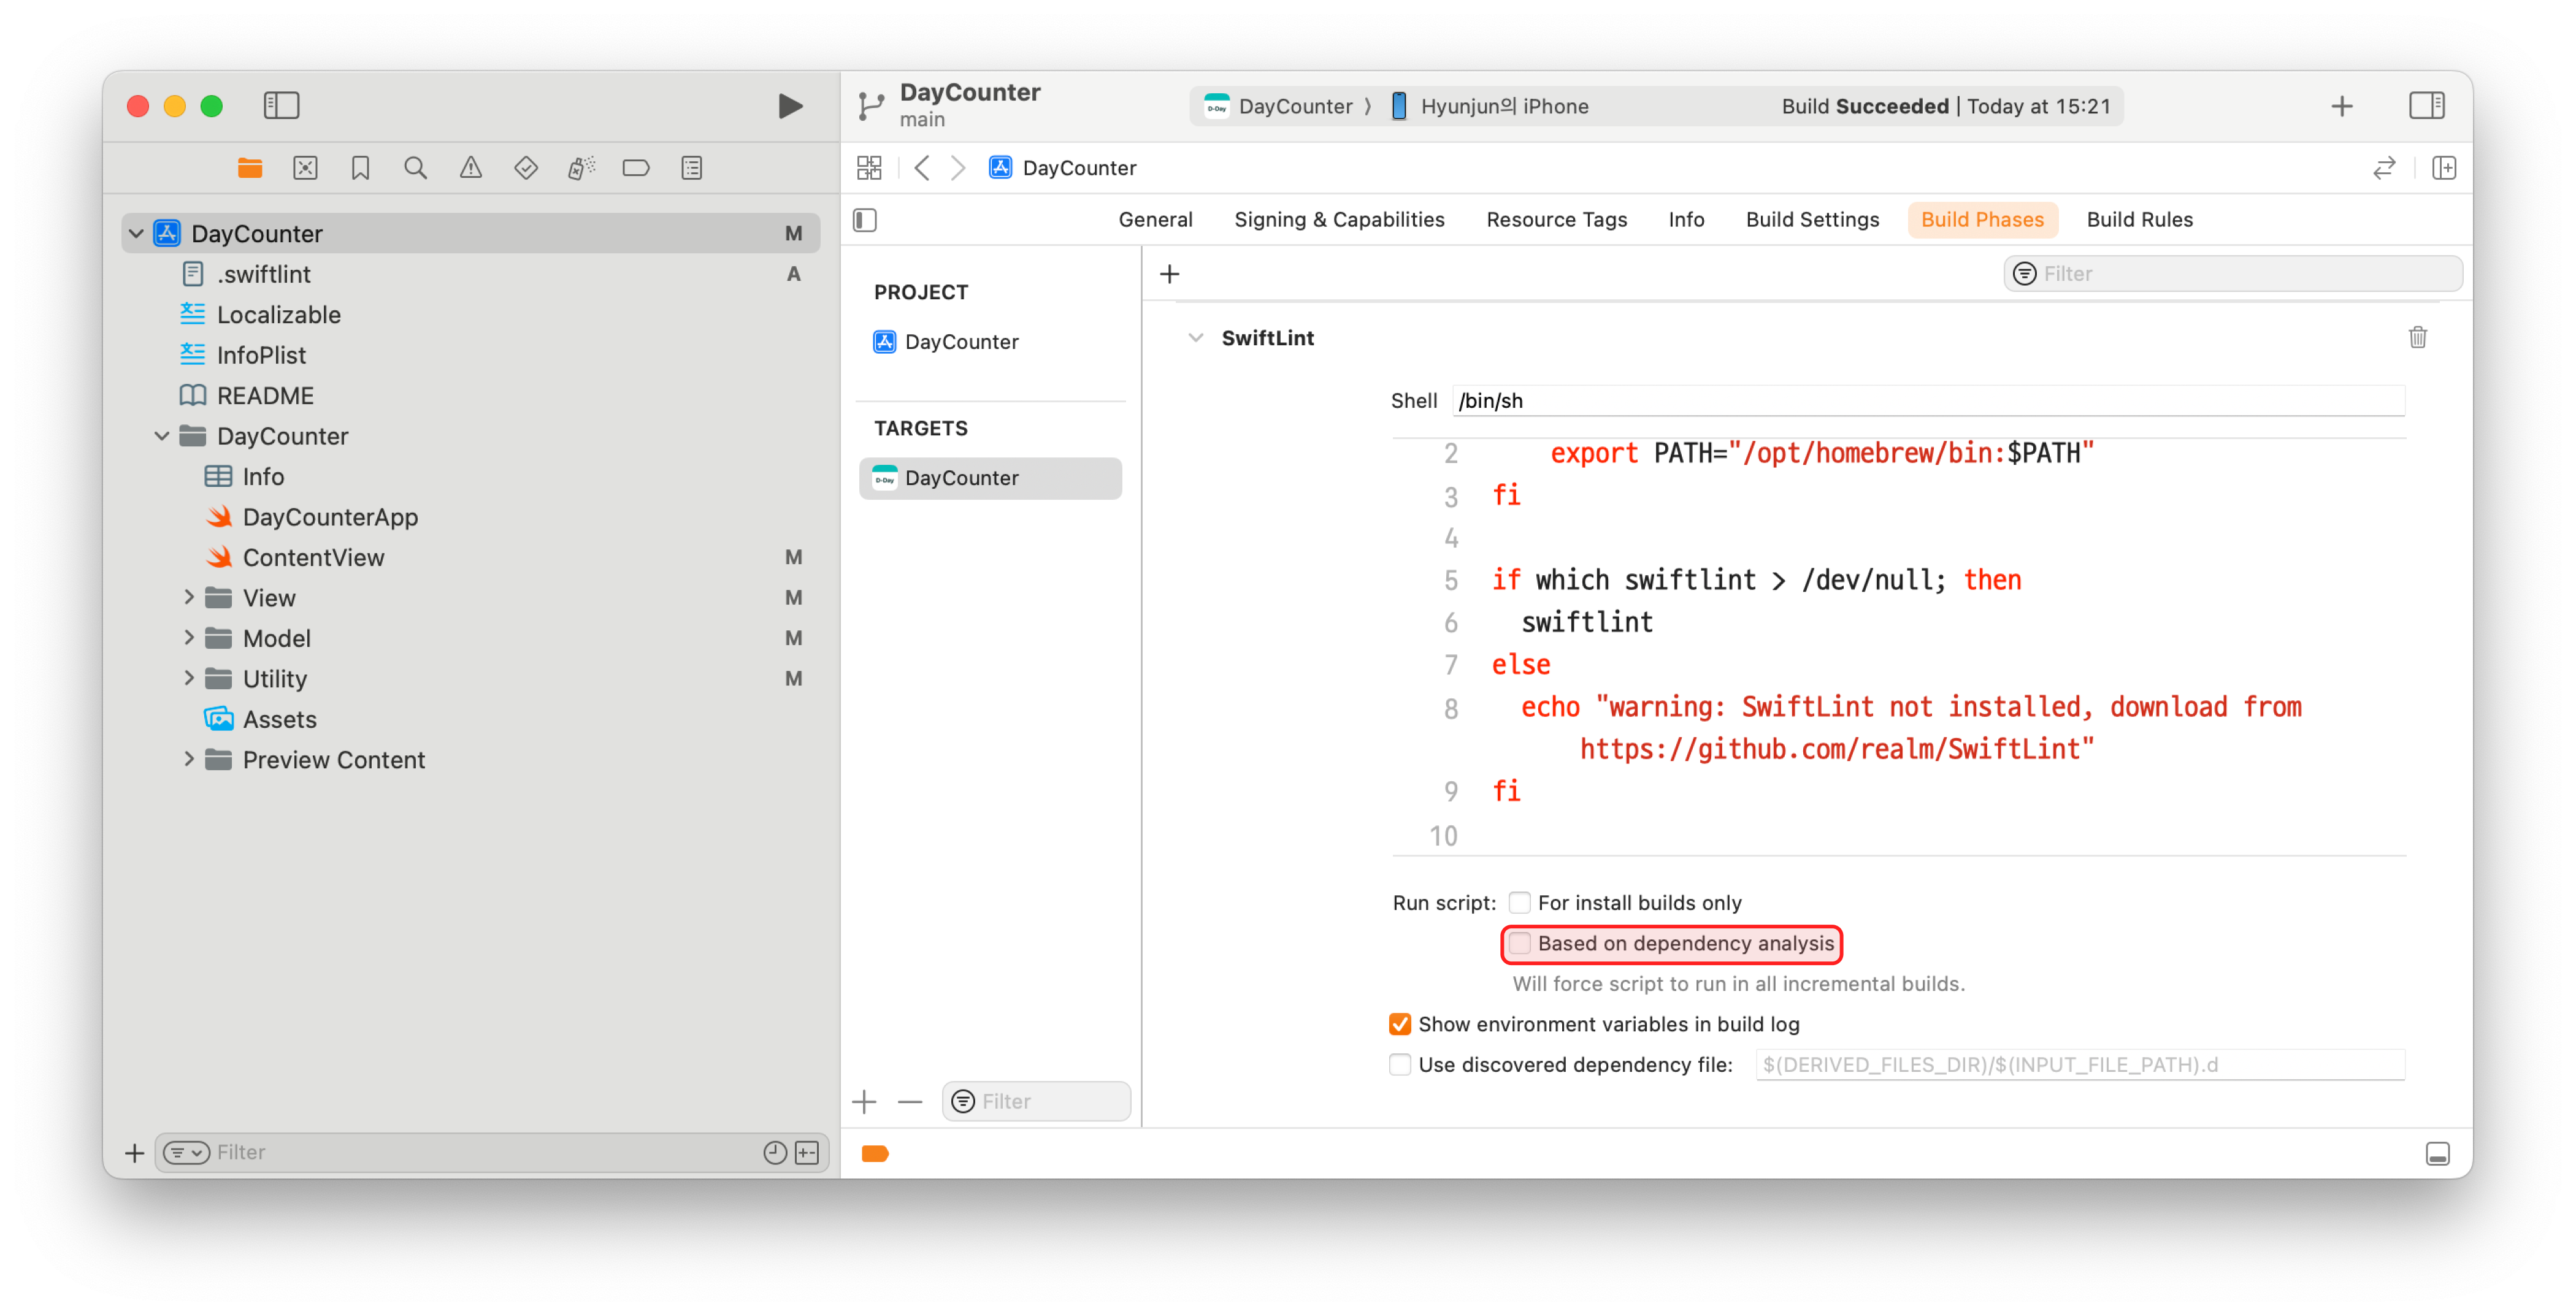The width and height of the screenshot is (2576, 1314).
Task: Open the Bookmark navigator icon
Action: point(360,168)
